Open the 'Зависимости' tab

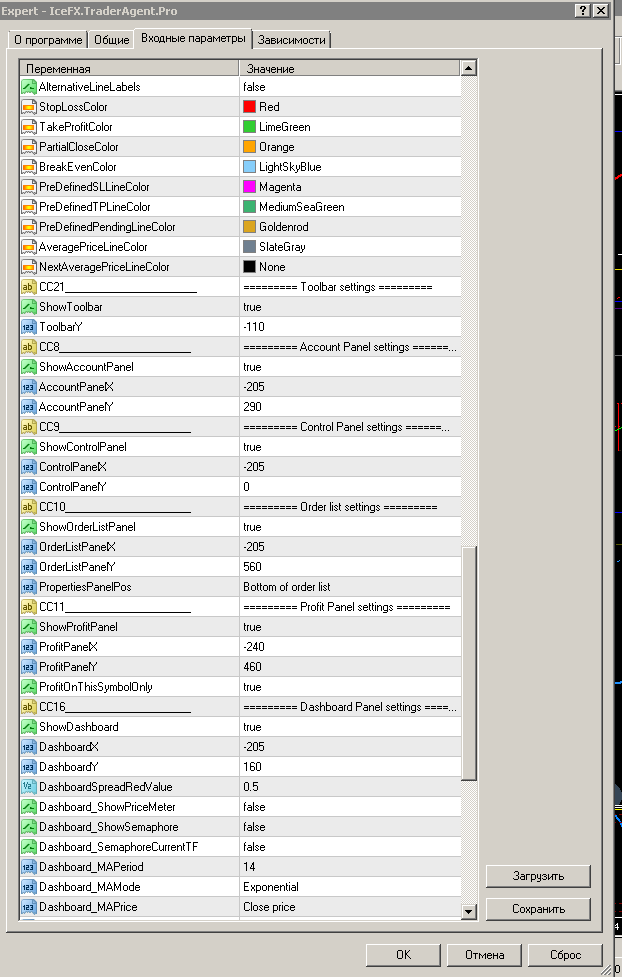pos(292,40)
